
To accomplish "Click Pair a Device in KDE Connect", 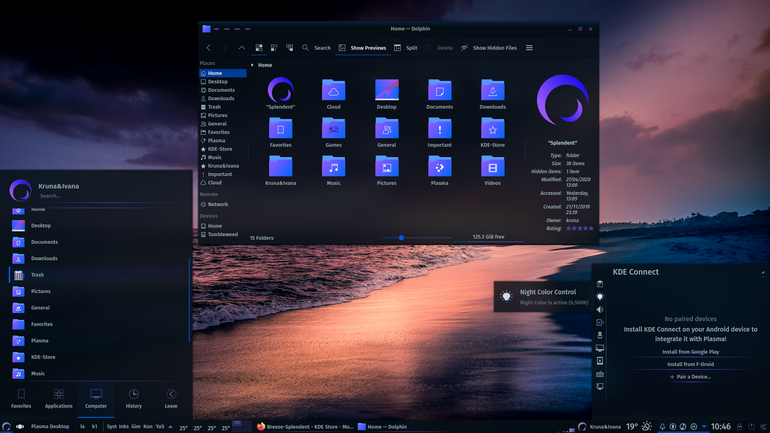I will coord(690,377).
